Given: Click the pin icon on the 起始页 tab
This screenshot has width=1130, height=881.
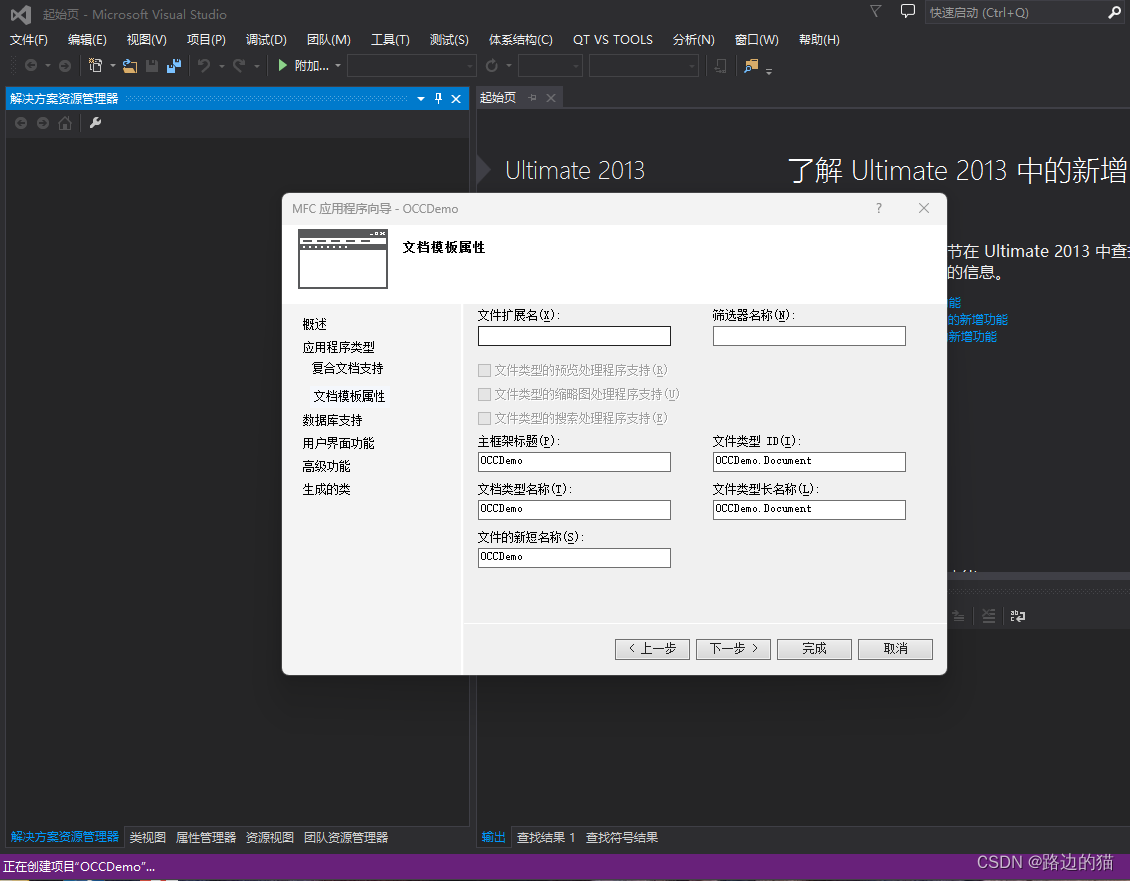Looking at the screenshot, I should point(533,97).
